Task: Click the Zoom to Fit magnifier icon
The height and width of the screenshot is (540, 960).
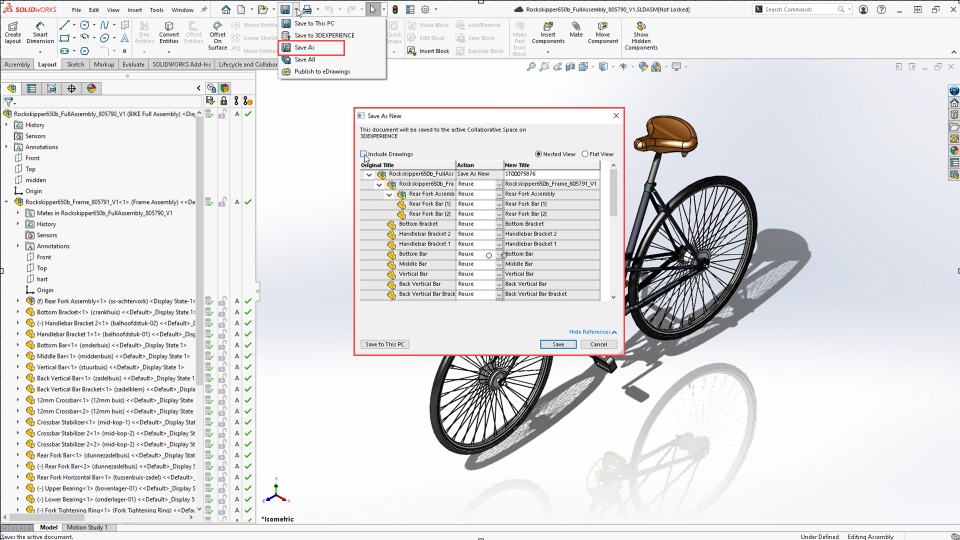Action: (531, 67)
